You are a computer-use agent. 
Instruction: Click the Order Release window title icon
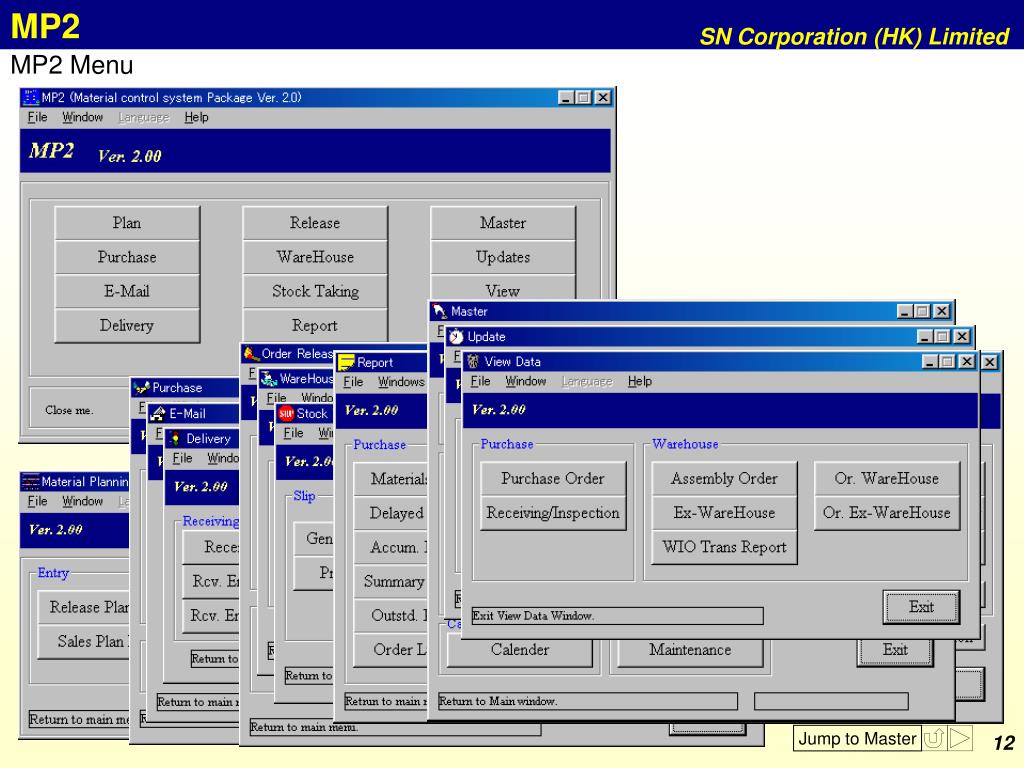click(251, 353)
